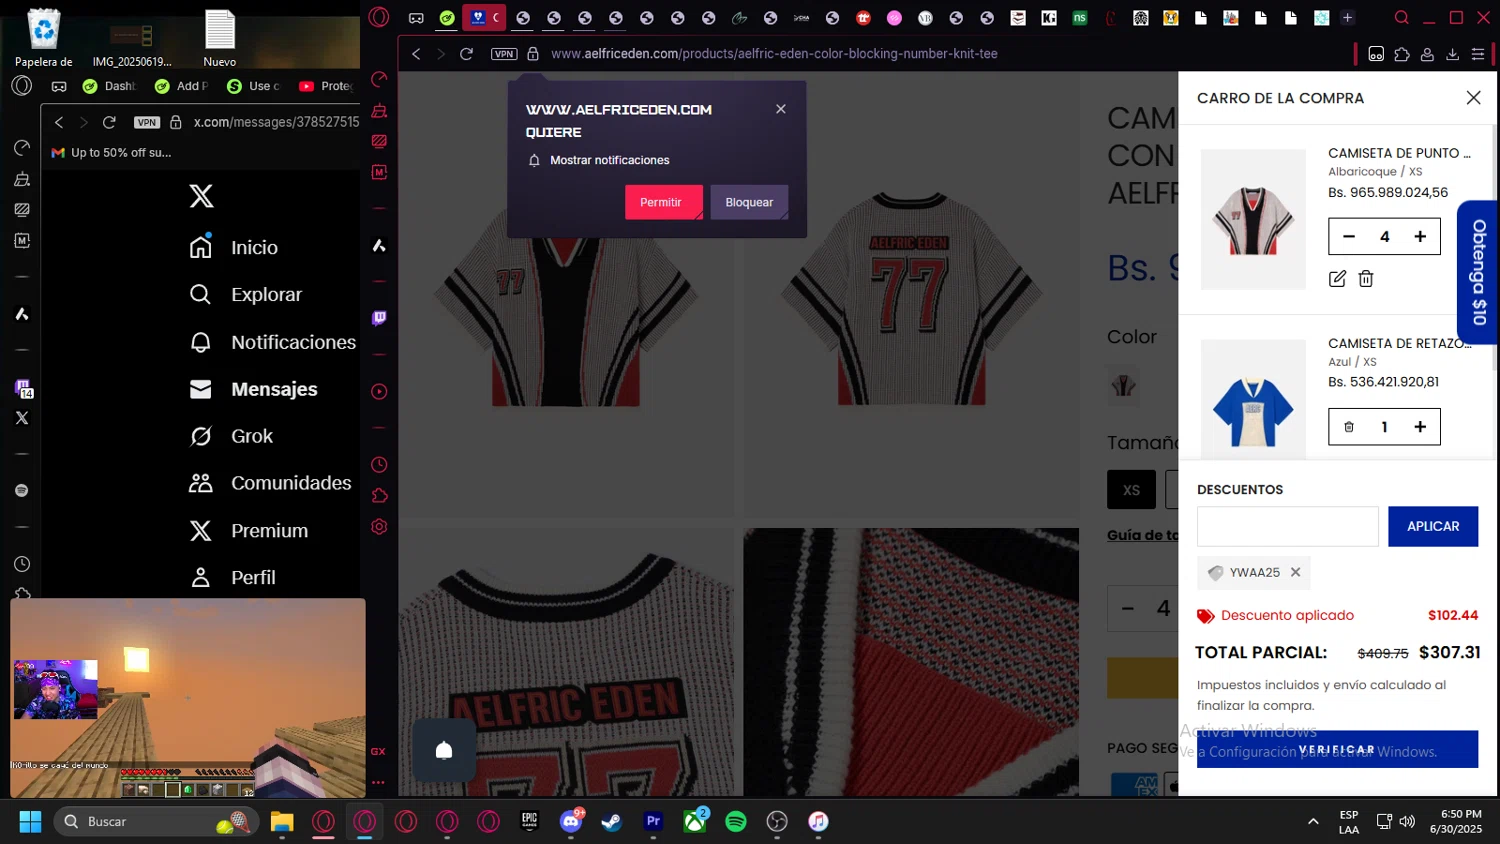Viewport: 1500px width, 844px height.
Task: Open a new tab with plus button
Action: pos(1347,18)
